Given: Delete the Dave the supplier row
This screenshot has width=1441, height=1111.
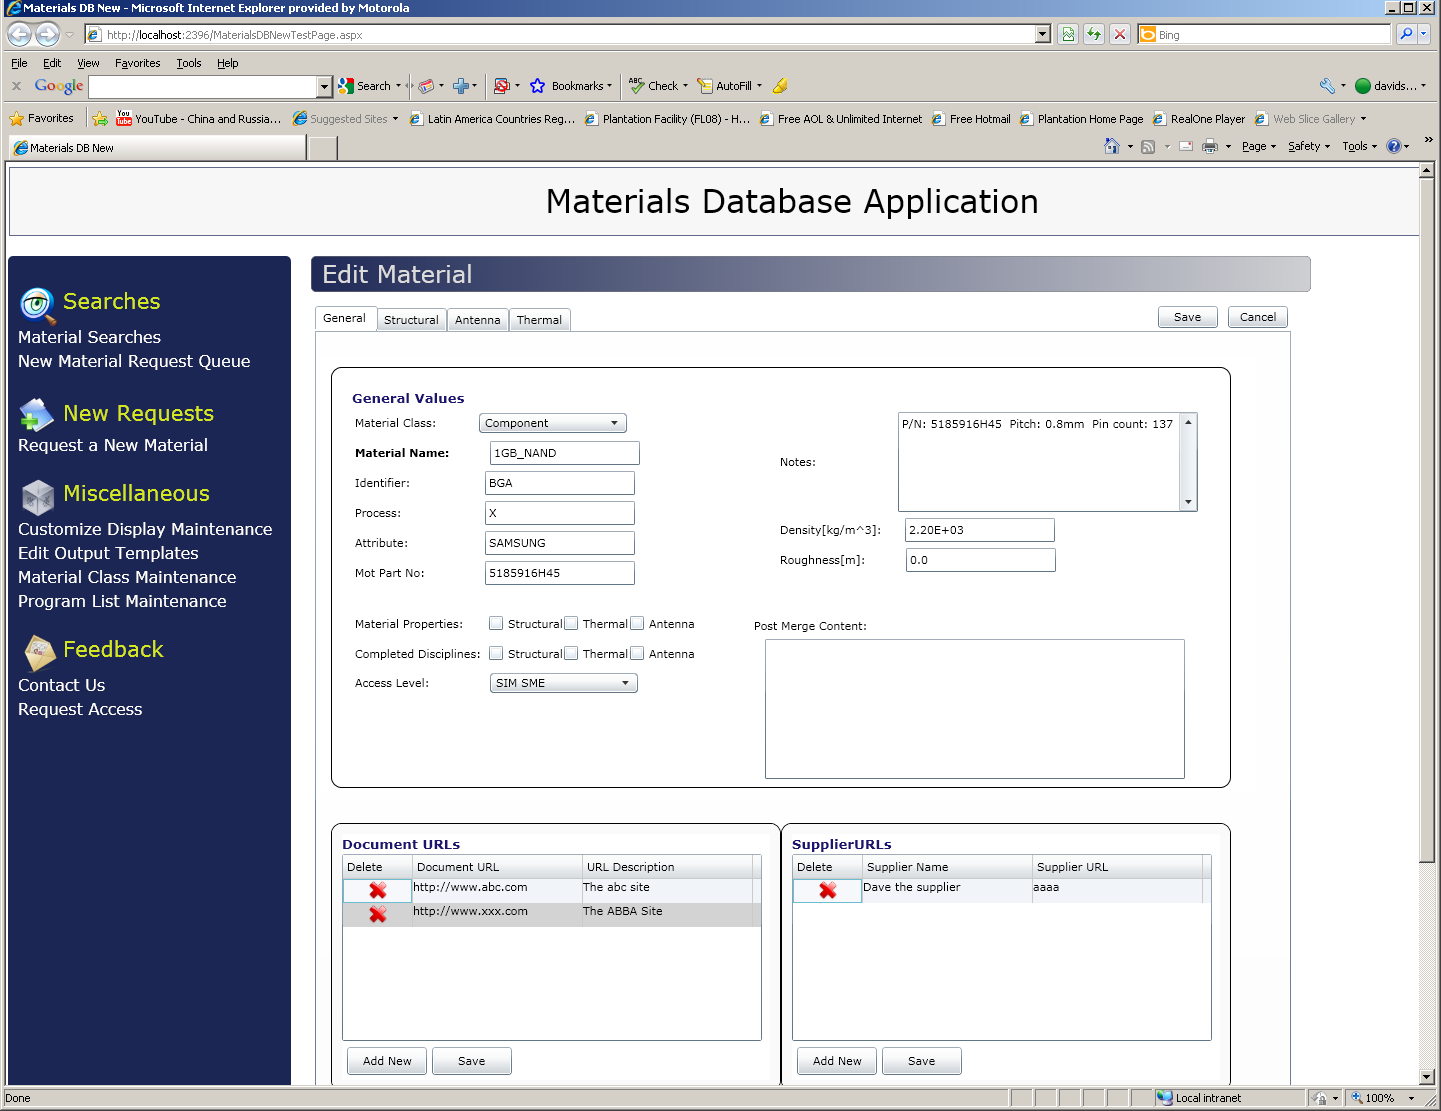Looking at the screenshot, I should [827, 890].
